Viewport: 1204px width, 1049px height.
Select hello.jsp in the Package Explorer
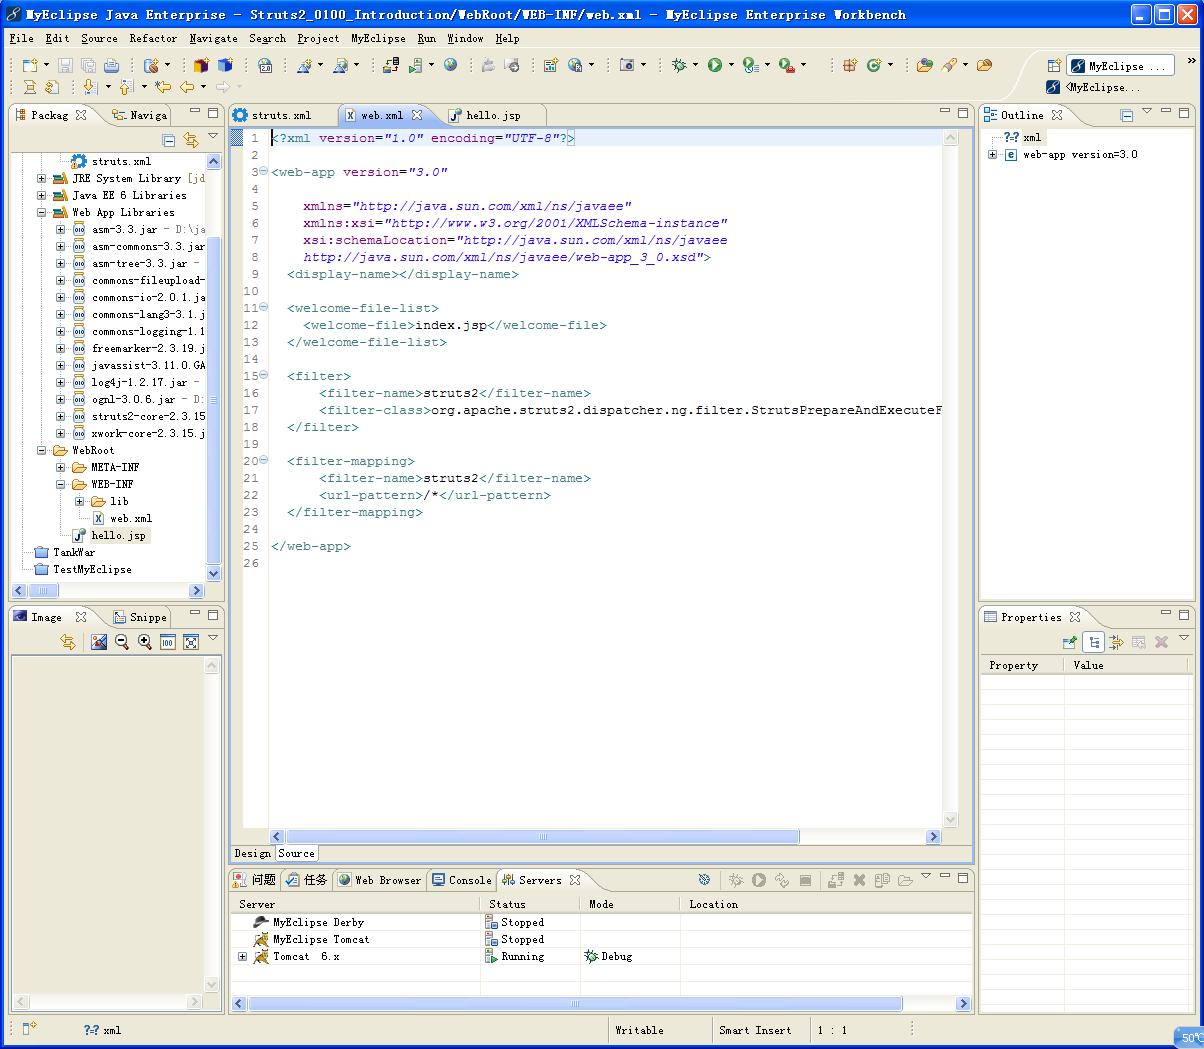click(x=118, y=536)
